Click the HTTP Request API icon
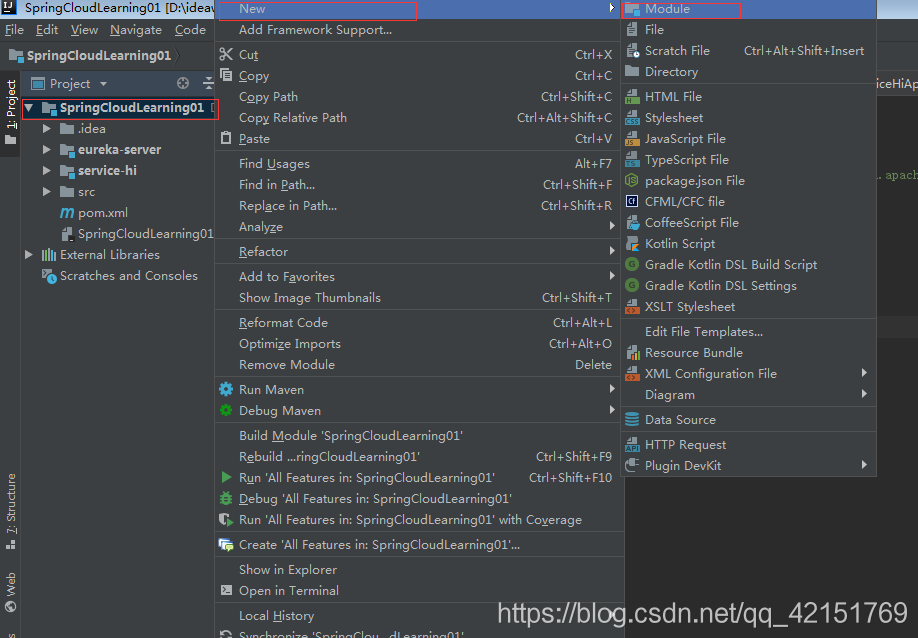The width and height of the screenshot is (918, 638). (x=632, y=444)
